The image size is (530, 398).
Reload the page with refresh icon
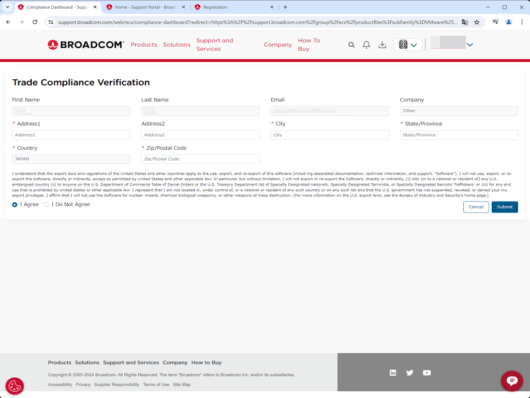(35, 22)
